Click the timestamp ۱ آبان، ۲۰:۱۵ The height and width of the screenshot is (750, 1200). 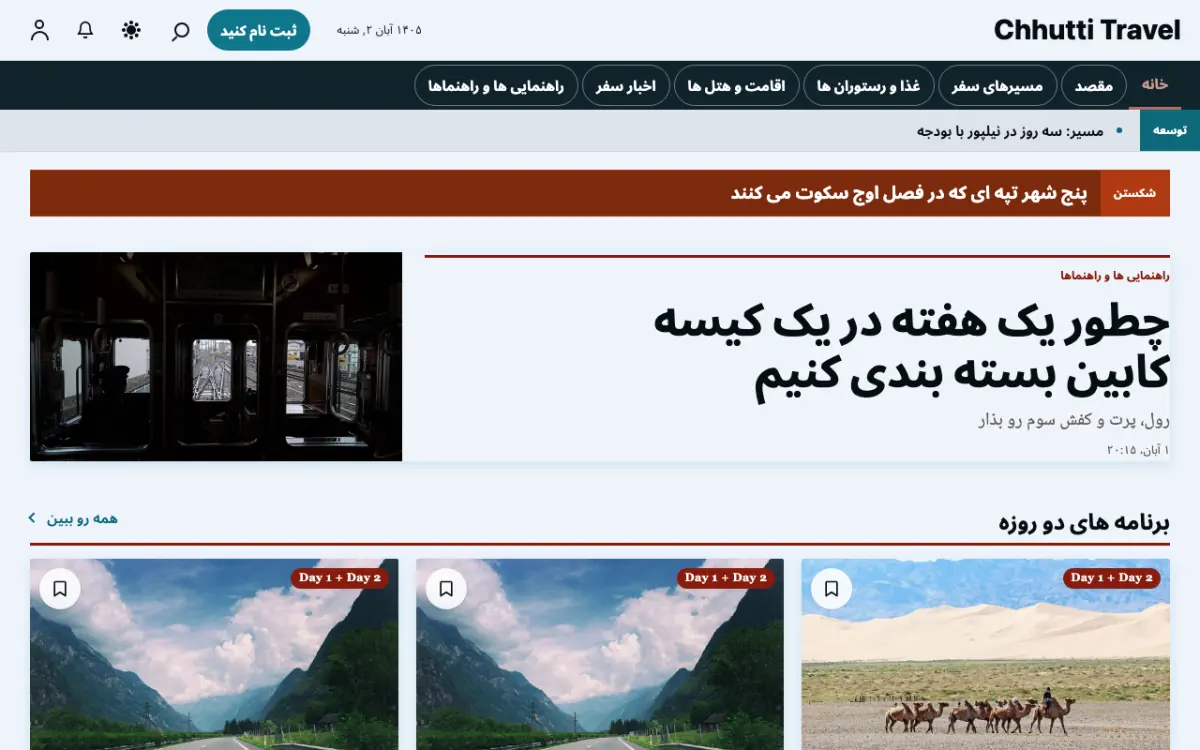(x=1138, y=451)
